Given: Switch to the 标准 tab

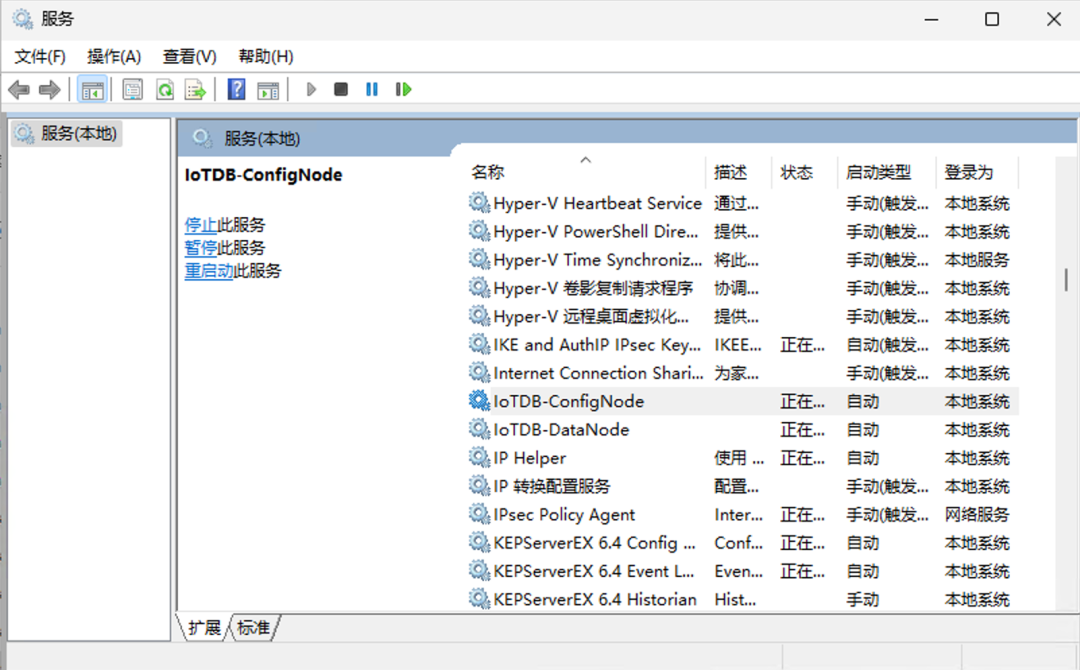Looking at the screenshot, I should pos(253,627).
